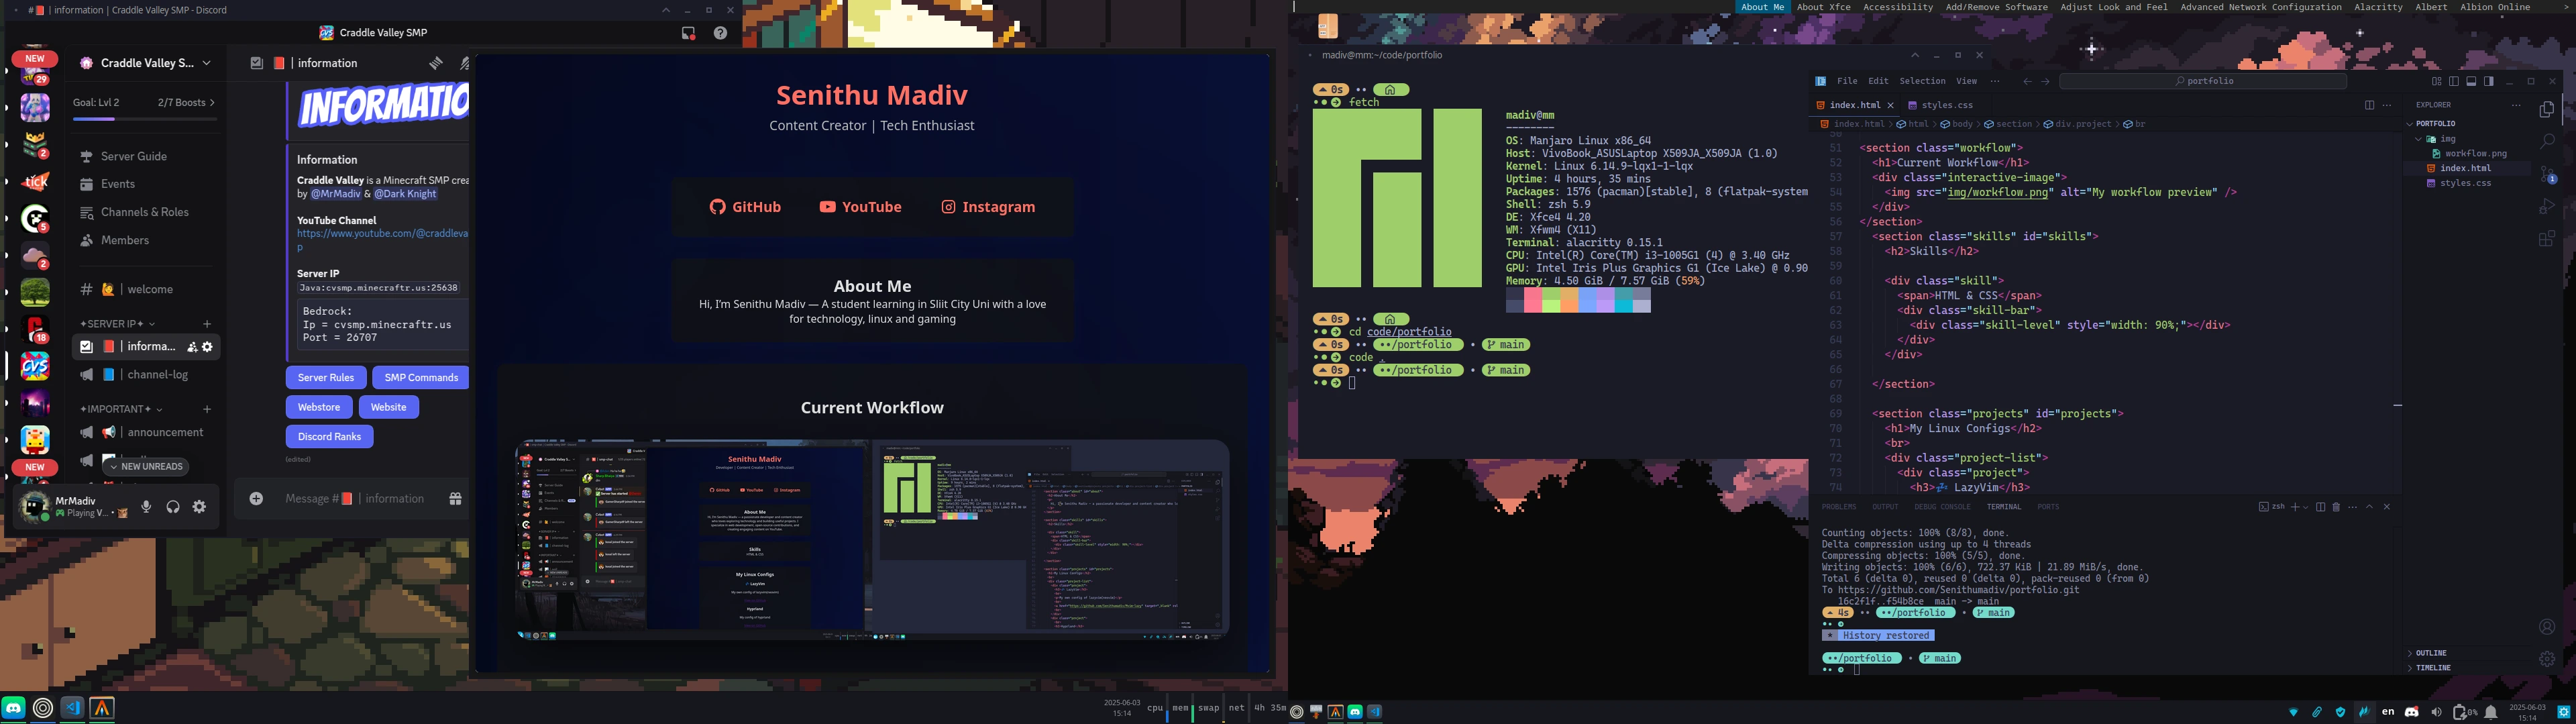This screenshot has height=724, width=2576.
Task: Open Run and Debug view in VS Code
Action: click(2547, 206)
